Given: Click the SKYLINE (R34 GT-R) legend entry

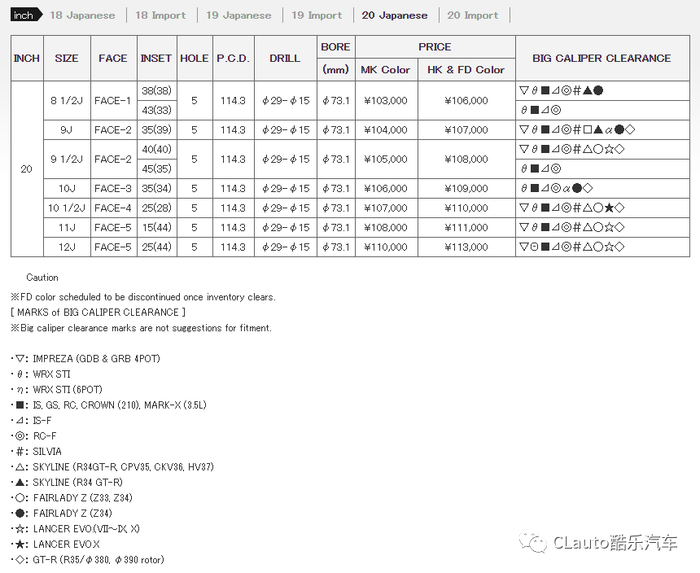Looking at the screenshot, I should (x=69, y=482).
